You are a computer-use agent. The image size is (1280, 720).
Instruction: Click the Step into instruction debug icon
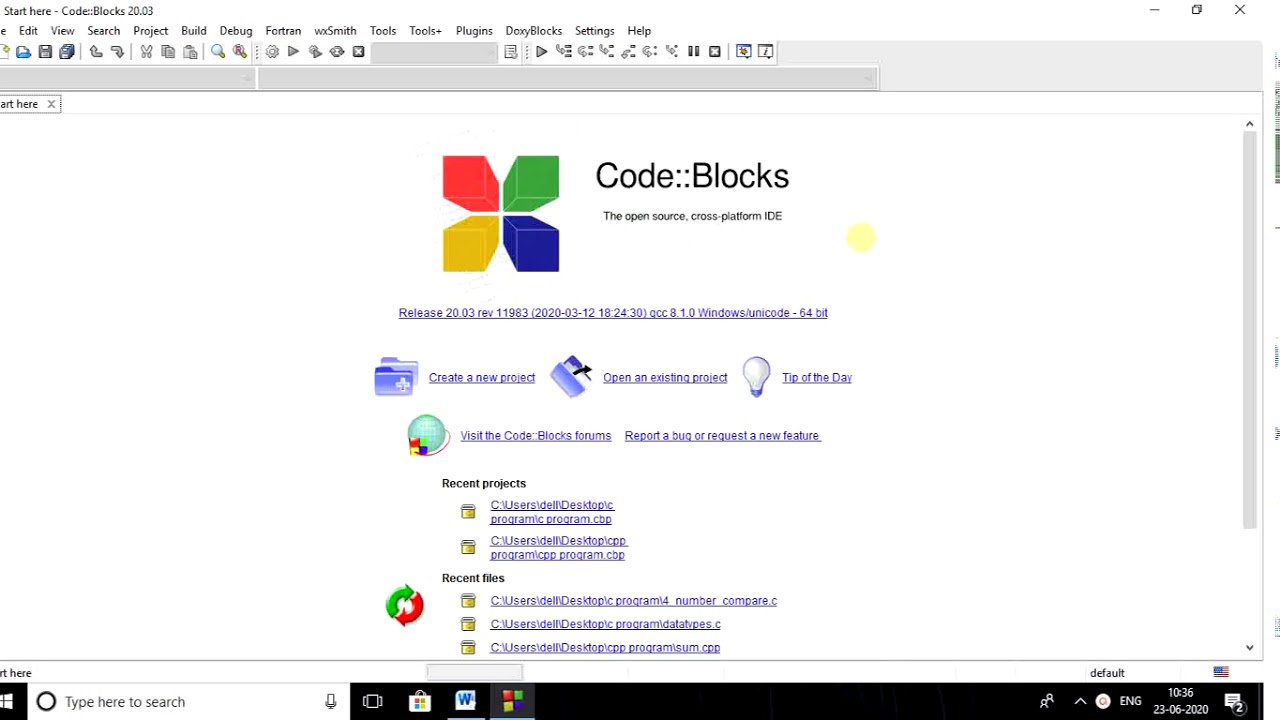[671, 52]
